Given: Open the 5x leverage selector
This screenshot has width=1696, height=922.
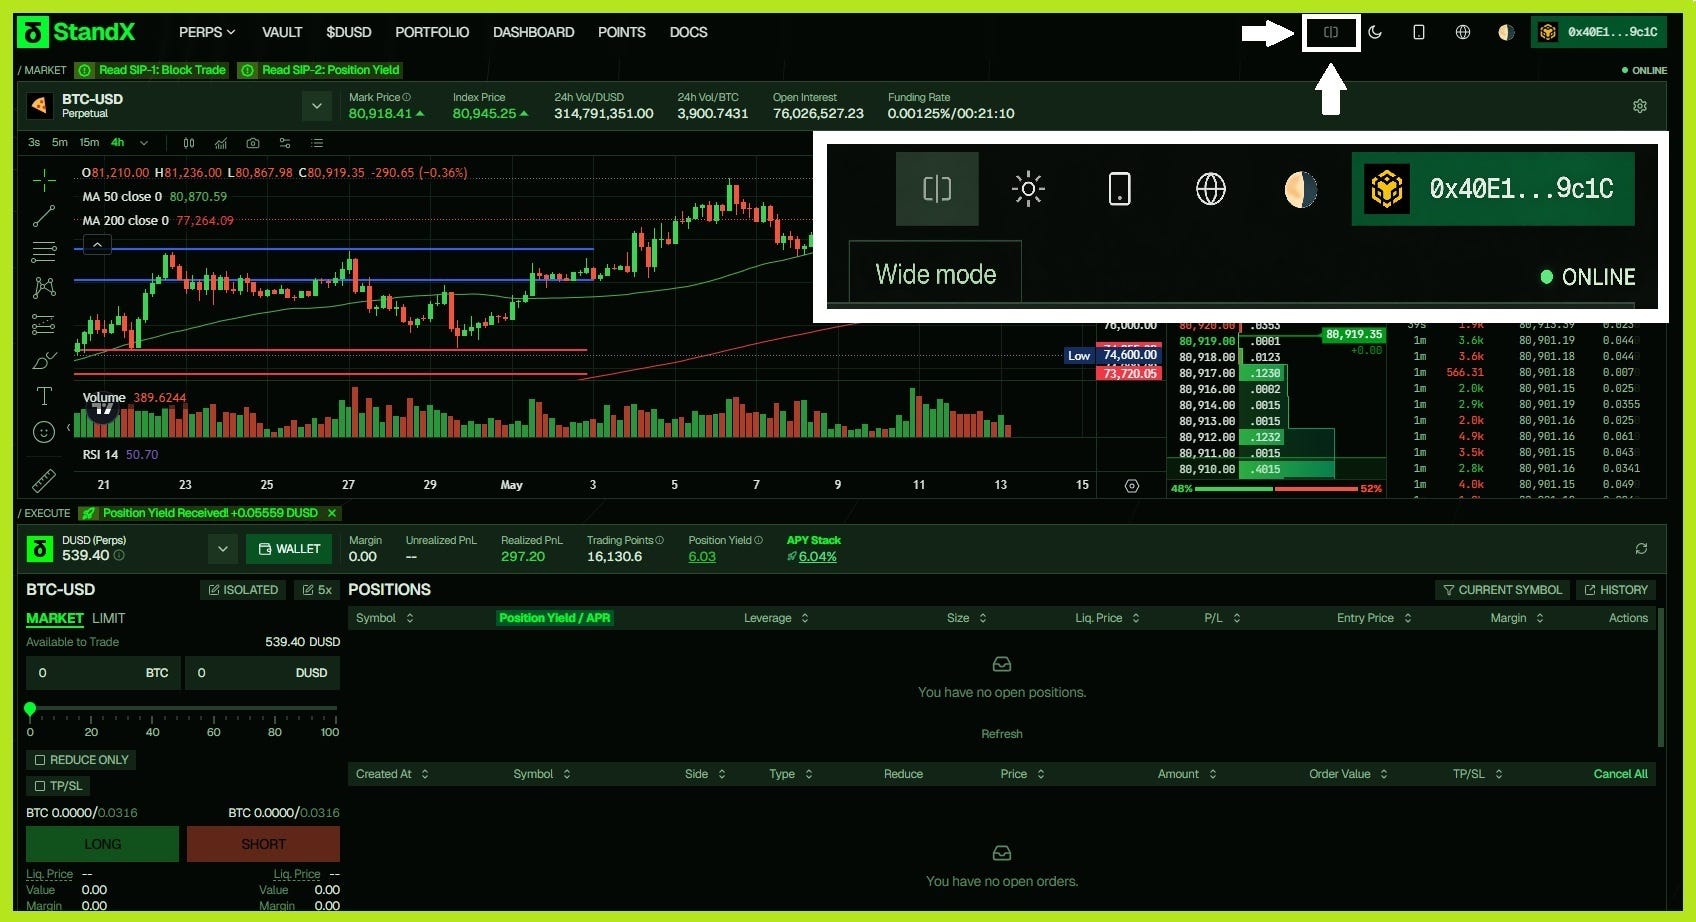Looking at the screenshot, I should pyautogui.click(x=317, y=590).
